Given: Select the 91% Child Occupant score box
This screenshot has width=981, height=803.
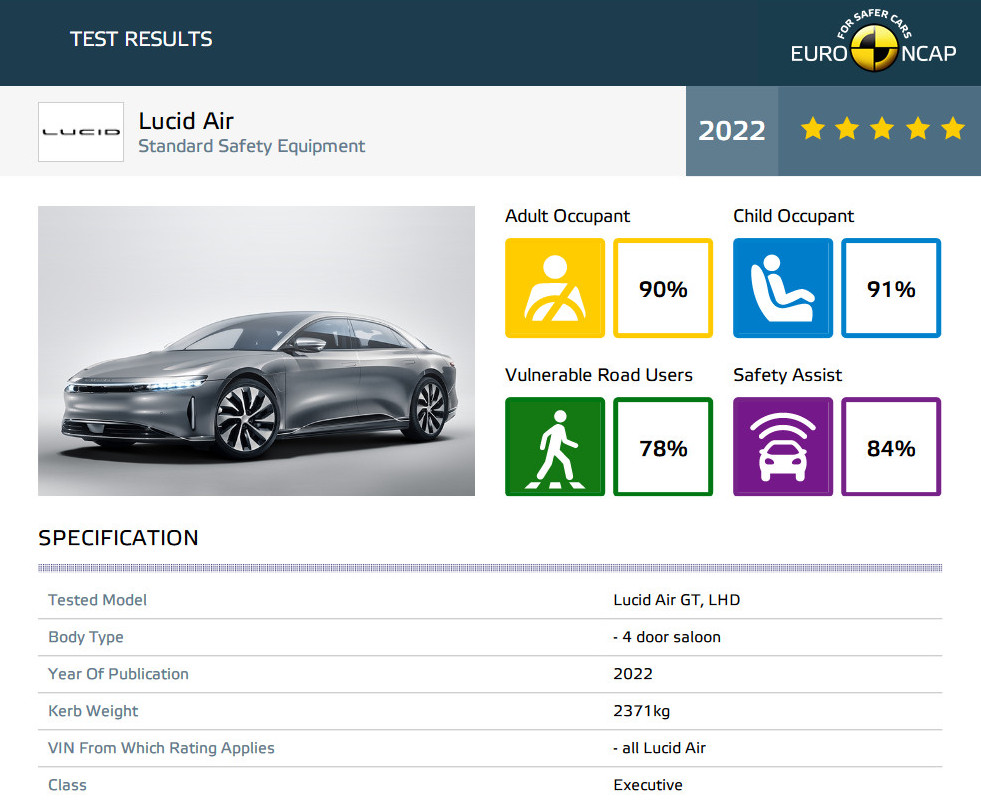Looking at the screenshot, I should click(891, 288).
